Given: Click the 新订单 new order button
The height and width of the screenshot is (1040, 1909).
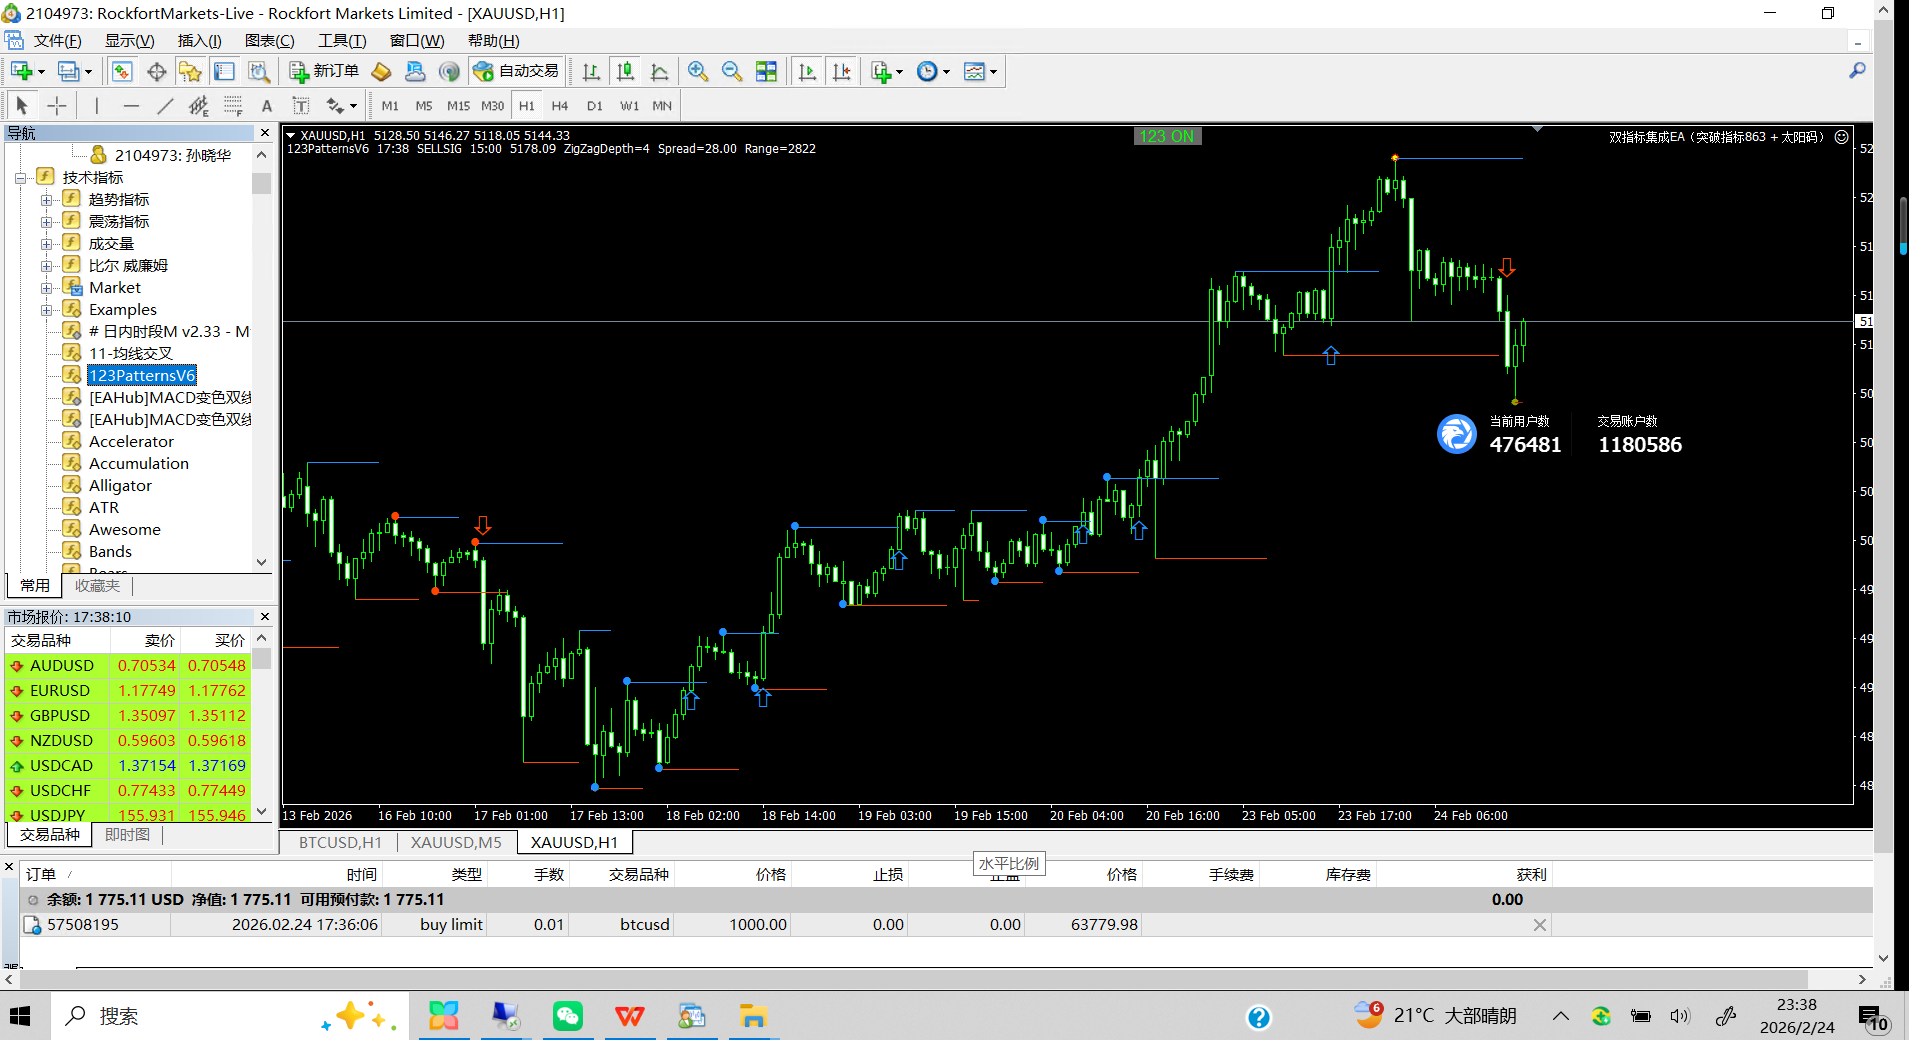Looking at the screenshot, I should pos(324,71).
